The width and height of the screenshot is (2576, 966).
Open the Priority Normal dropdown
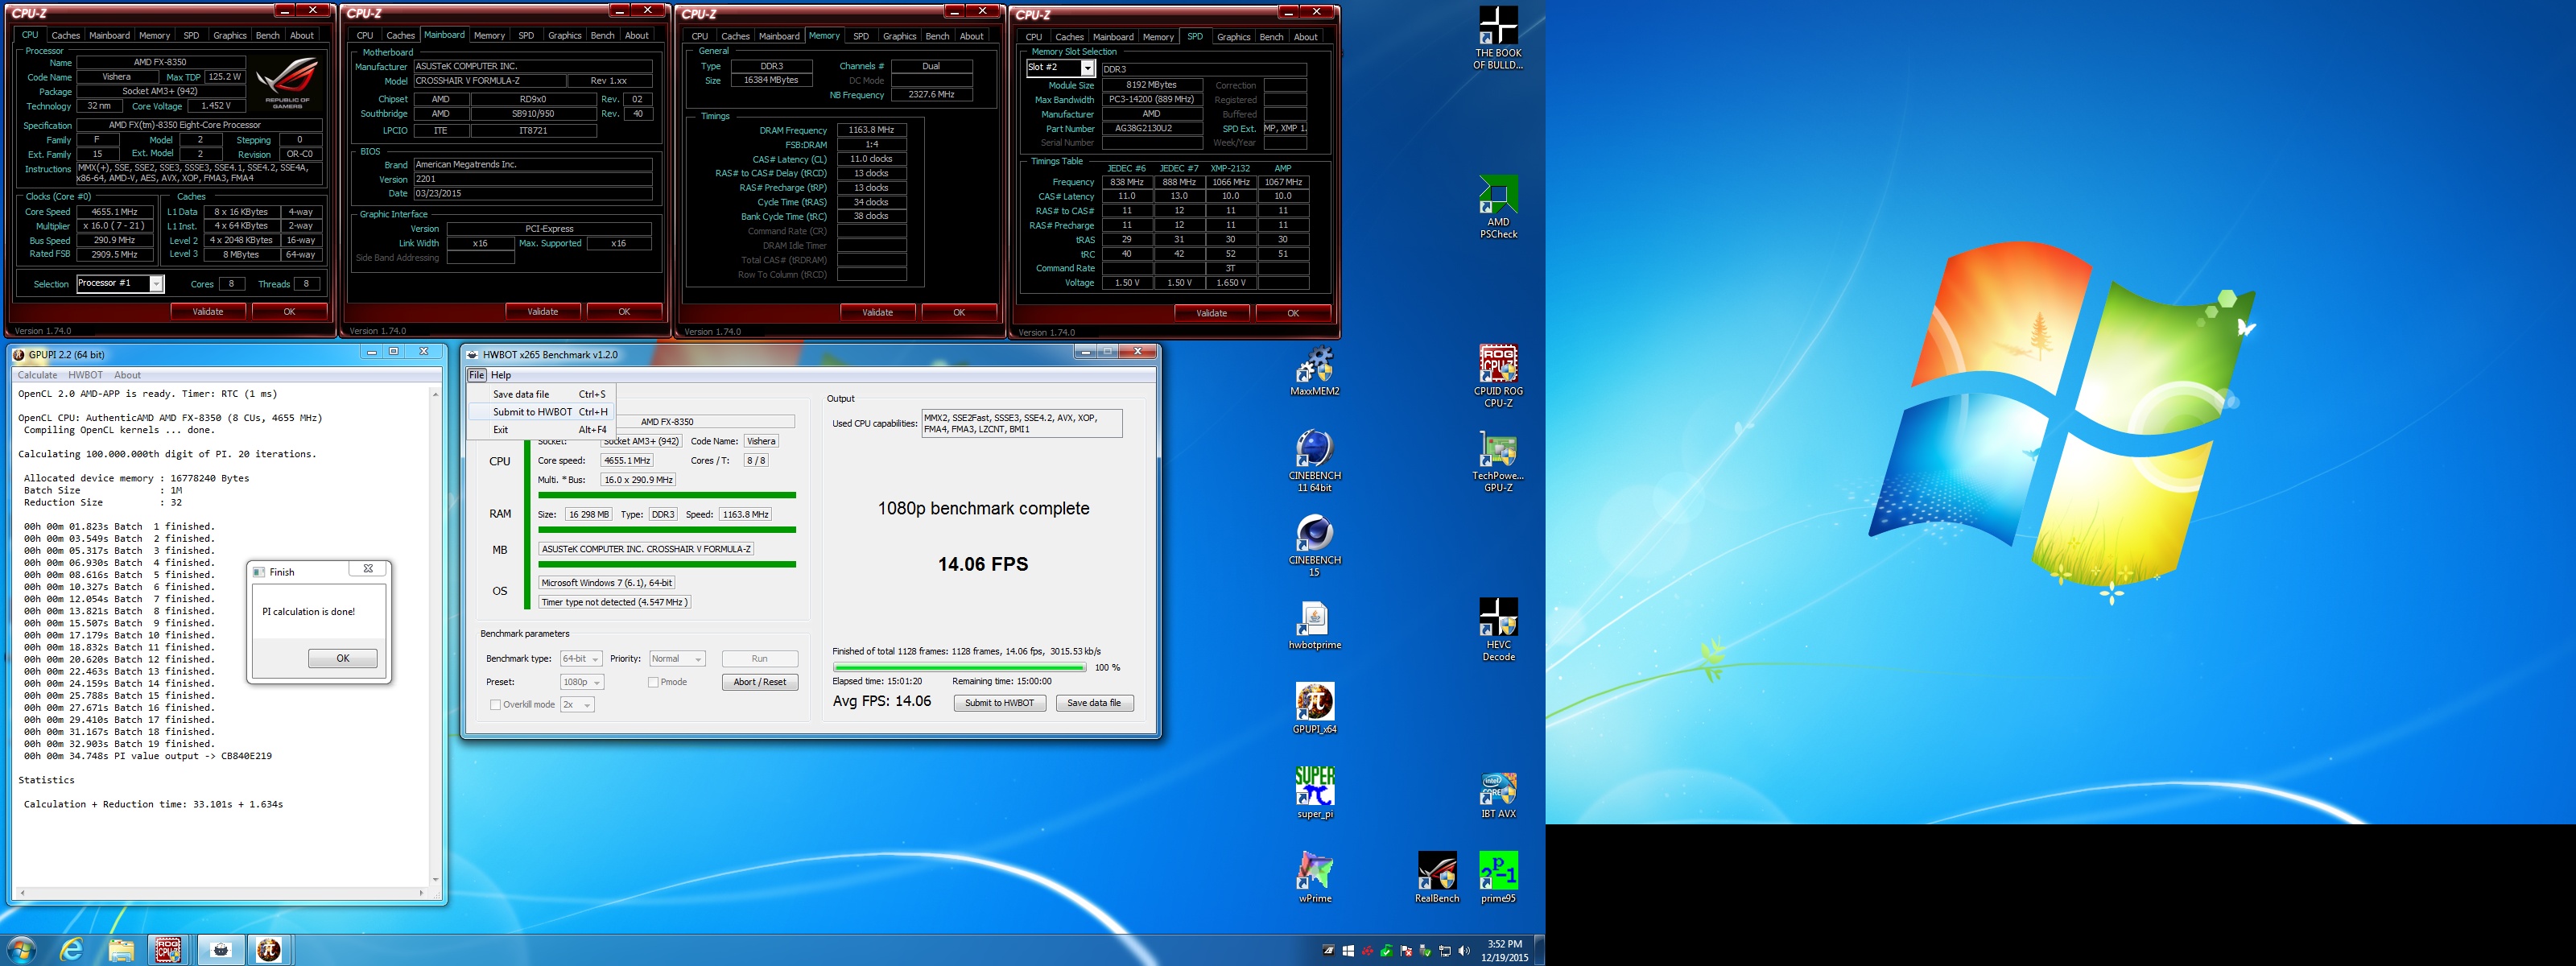[677, 659]
